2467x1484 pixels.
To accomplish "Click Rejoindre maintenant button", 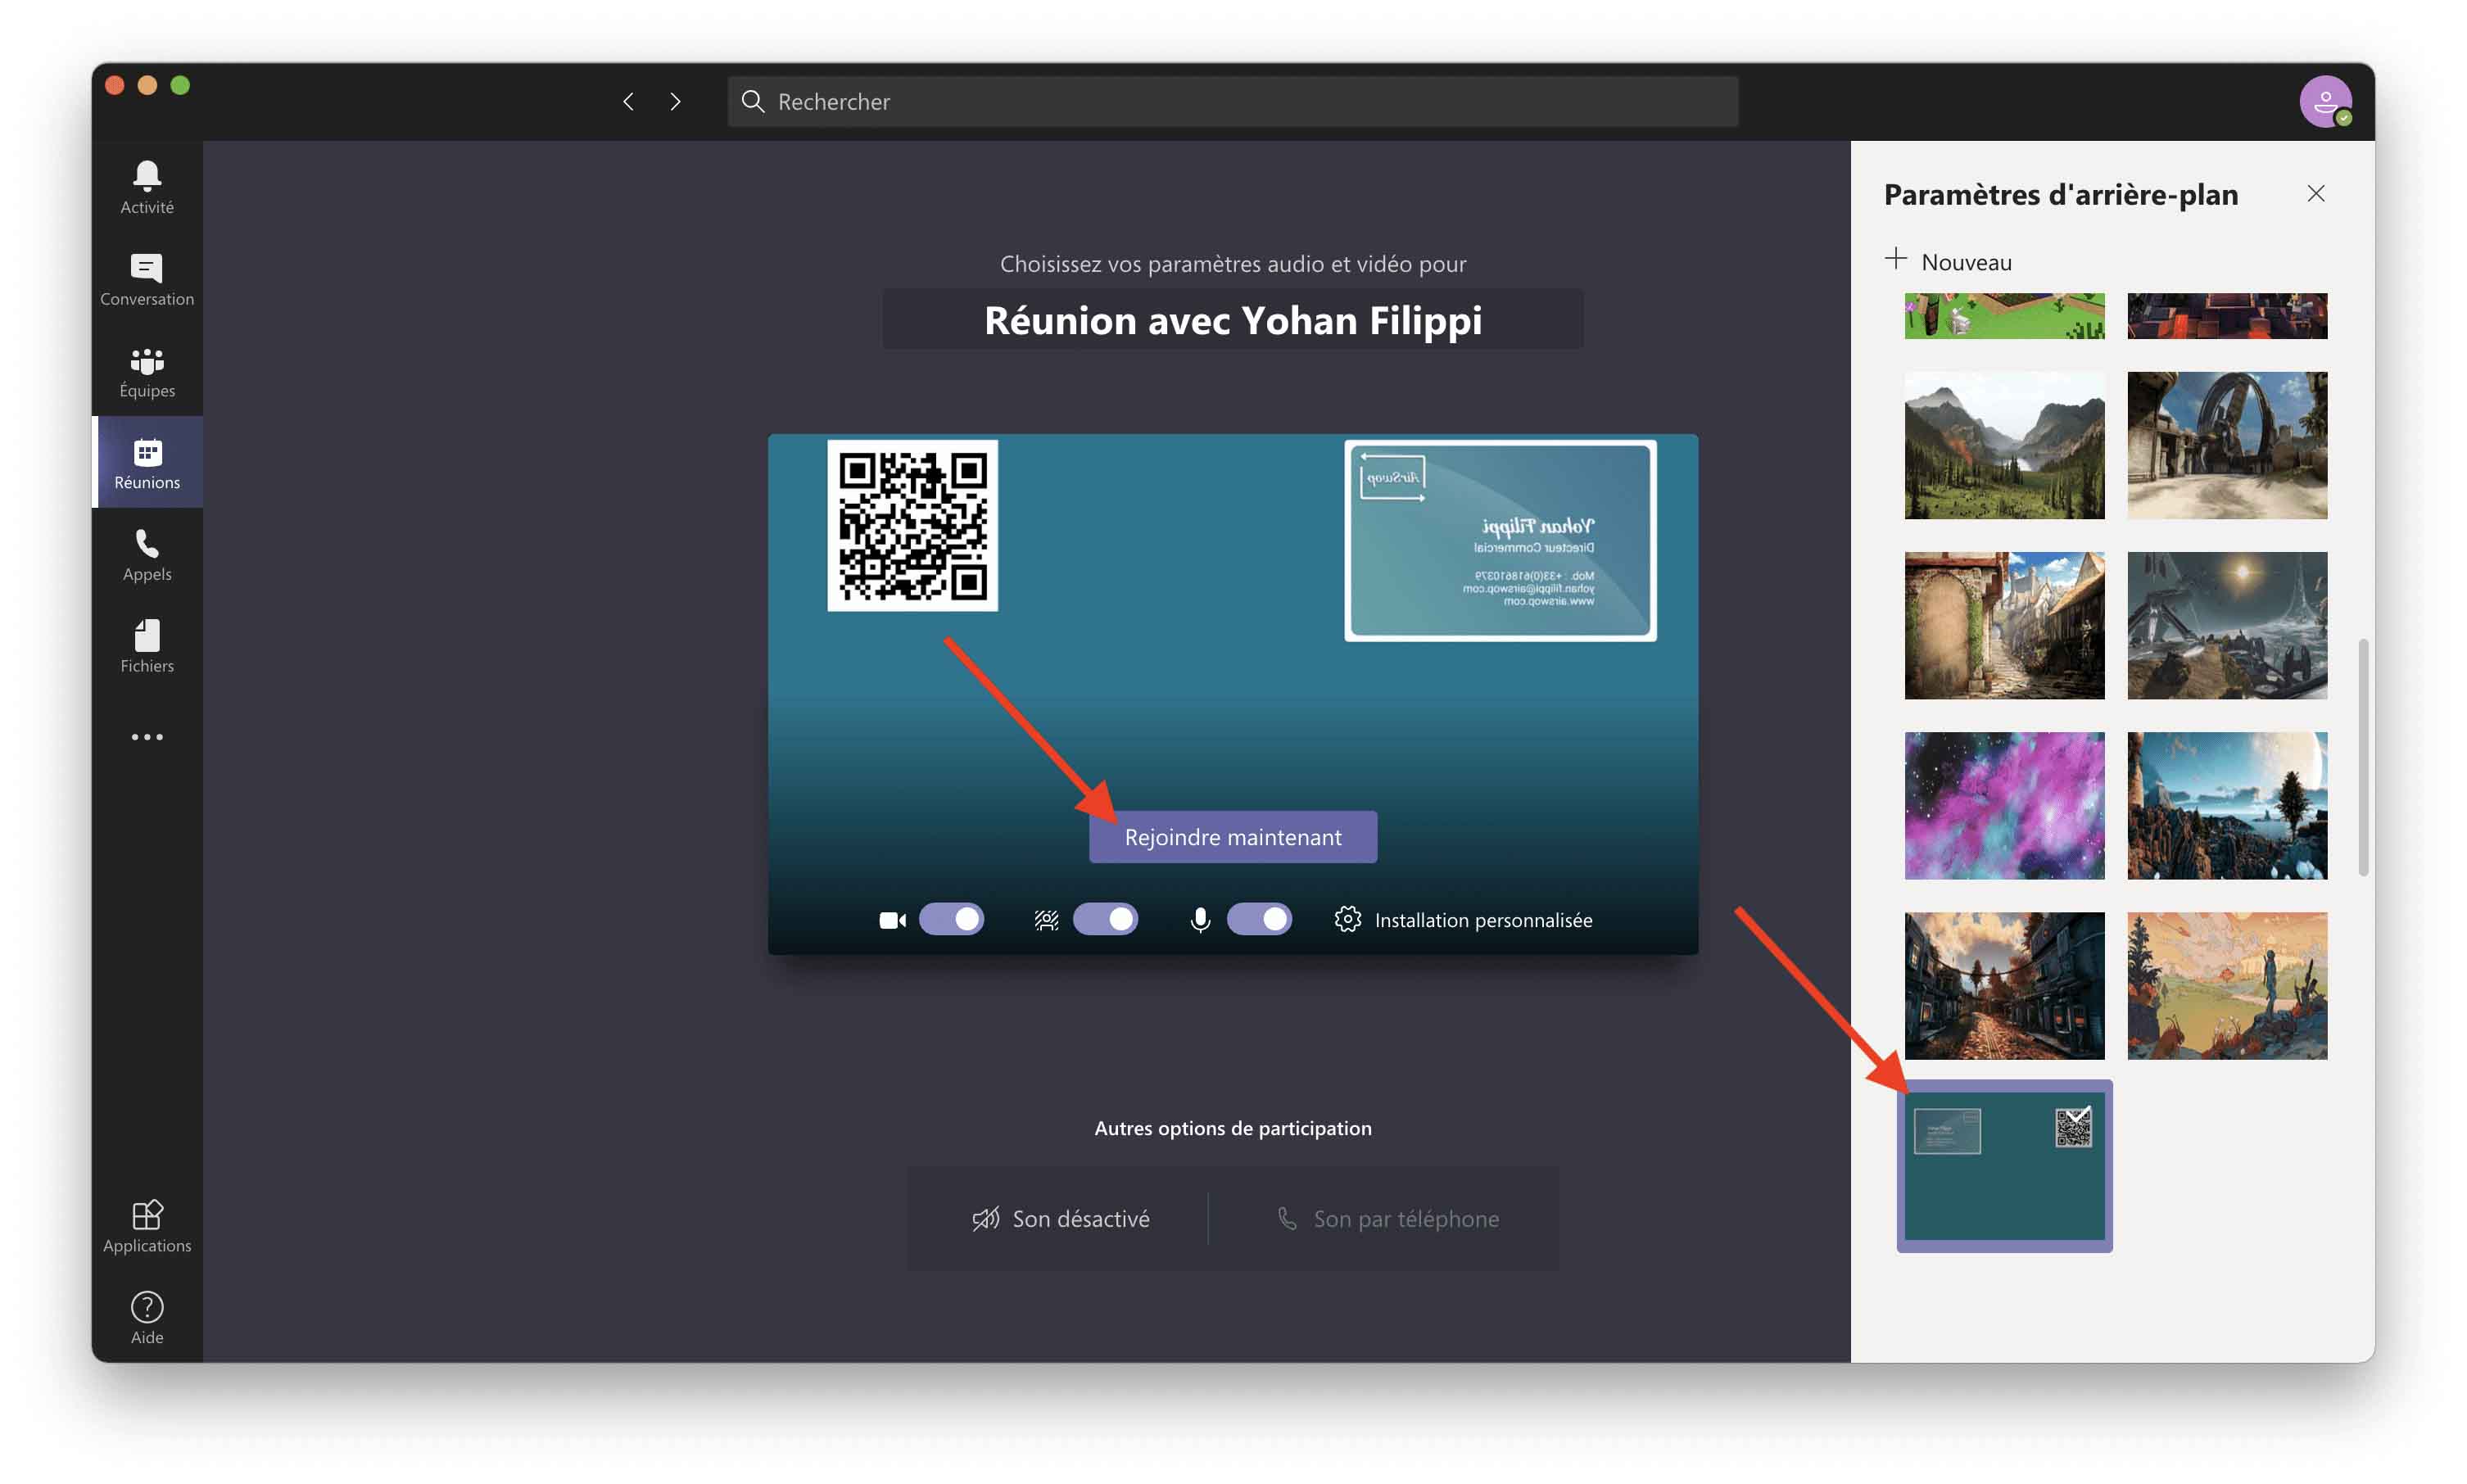I will pyautogui.click(x=1232, y=836).
